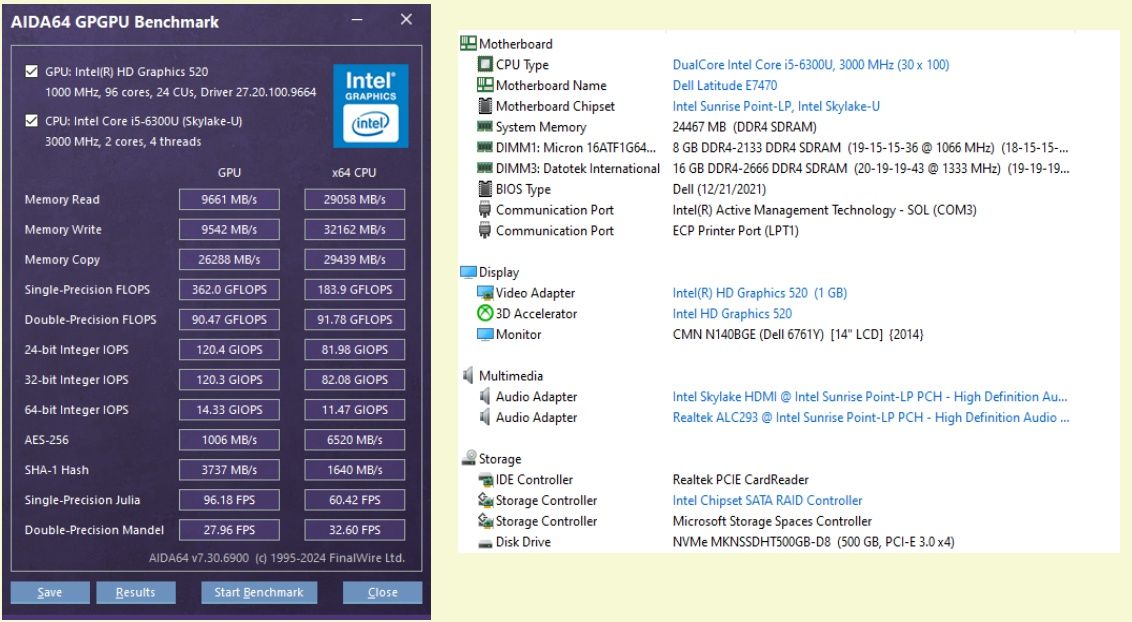Select CPU AES-256 value 6520 MB/s
The height and width of the screenshot is (622, 1132).
[x=354, y=439]
